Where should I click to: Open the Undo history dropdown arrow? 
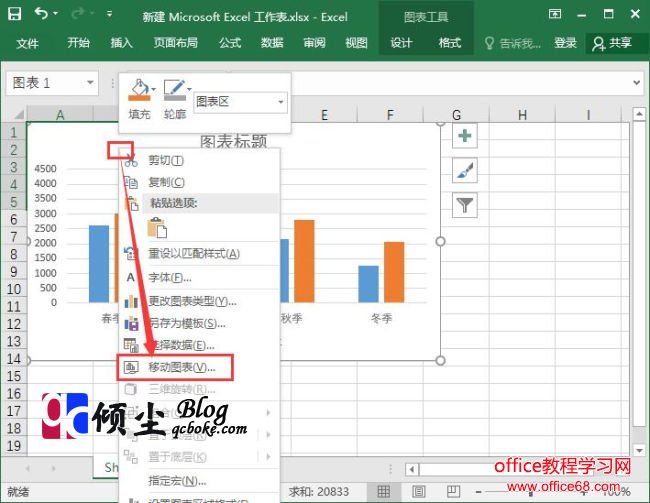coord(56,14)
